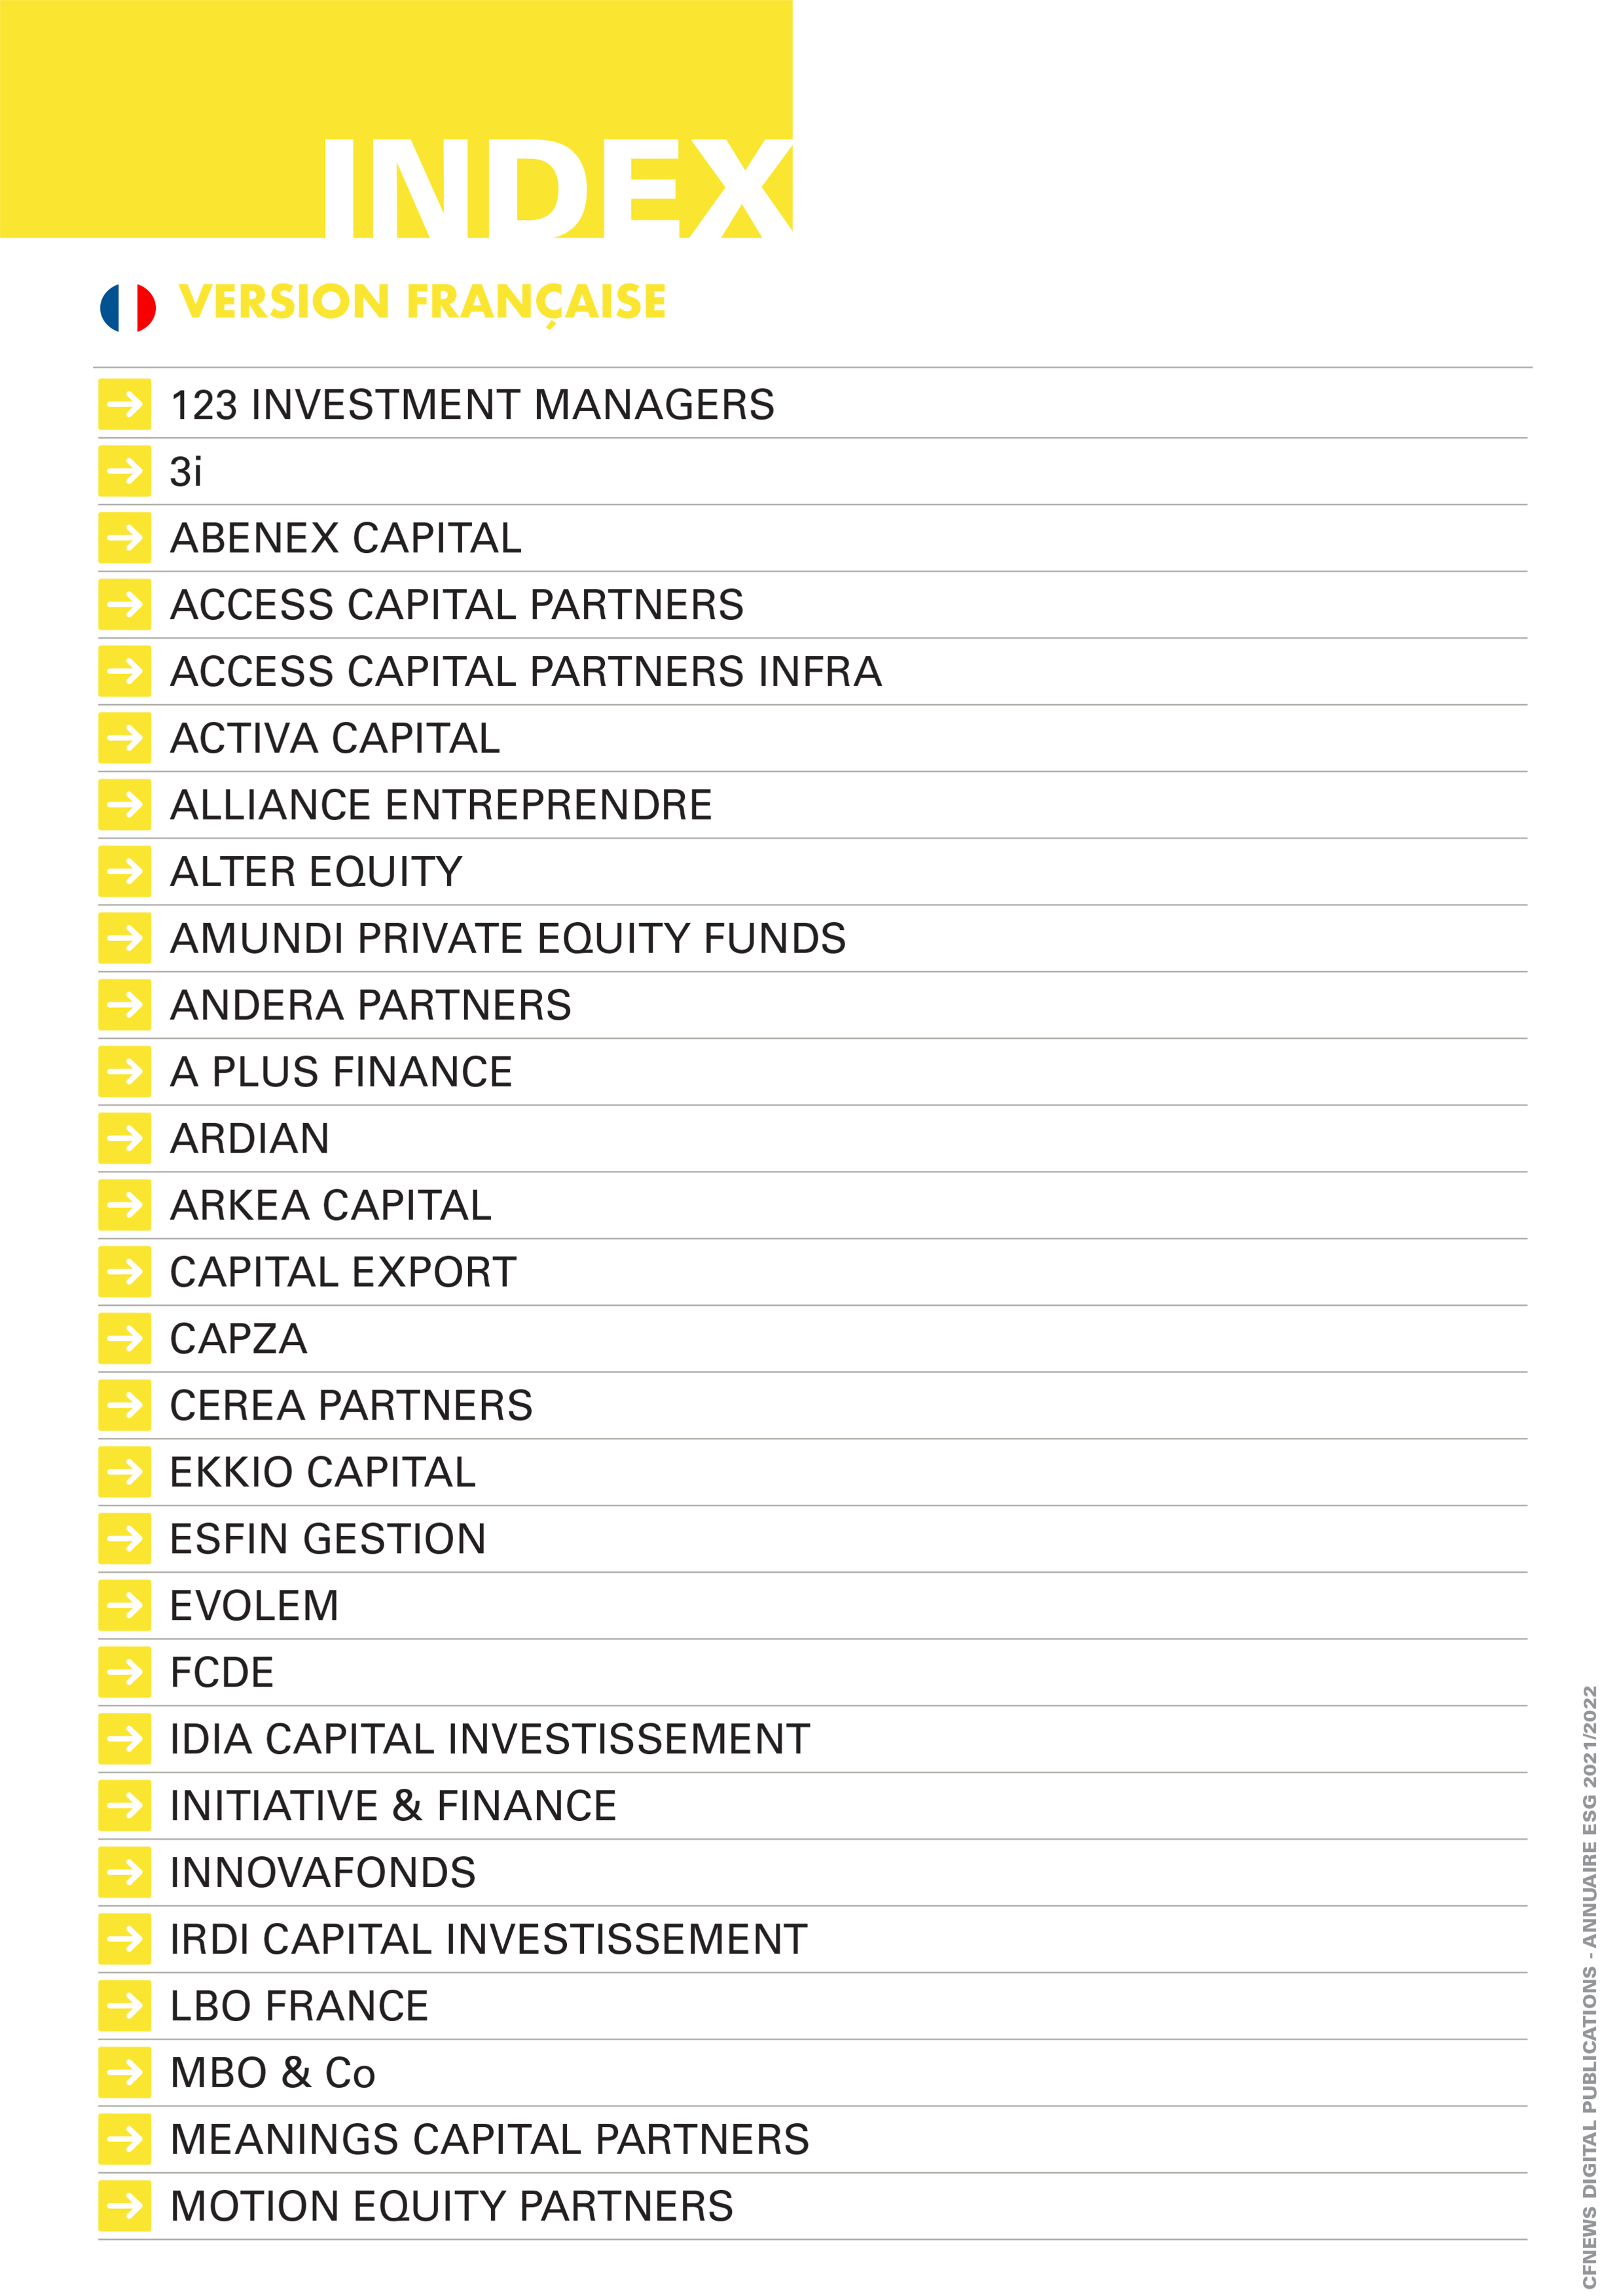Click arrow icon beside Ardian

(x=125, y=1138)
